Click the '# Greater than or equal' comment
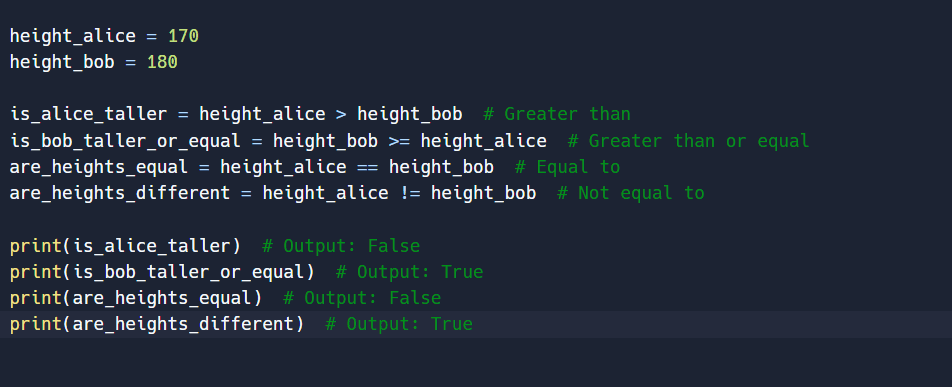 coord(688,141)
